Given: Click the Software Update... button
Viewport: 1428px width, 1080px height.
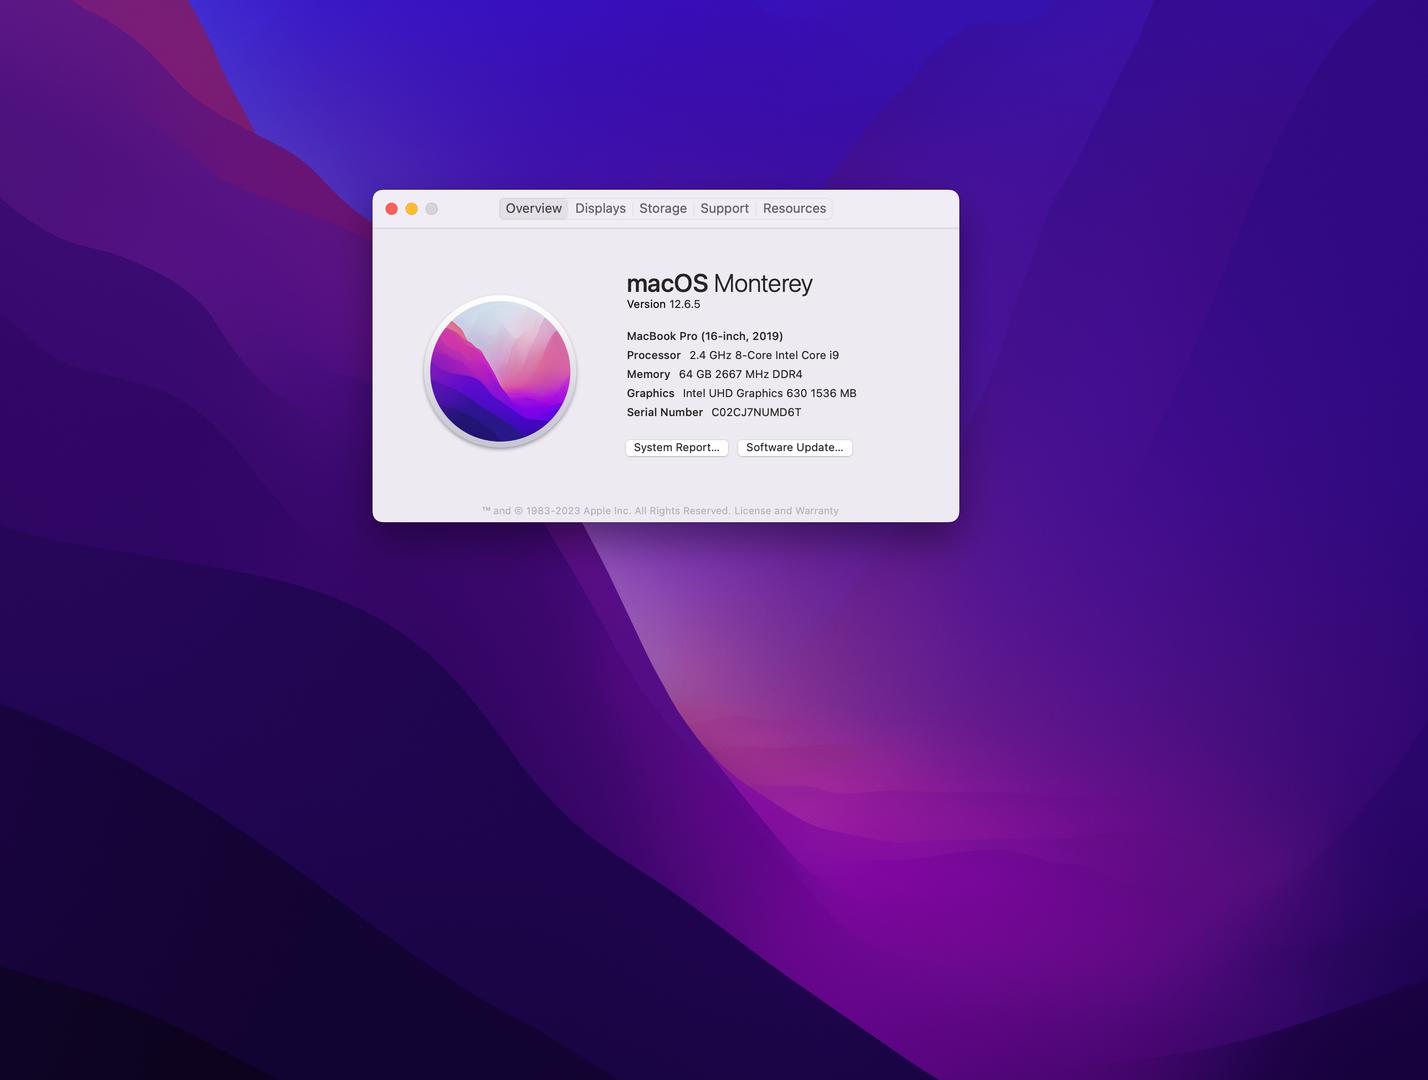Looking at the screenshot, I should click(795, 447).
